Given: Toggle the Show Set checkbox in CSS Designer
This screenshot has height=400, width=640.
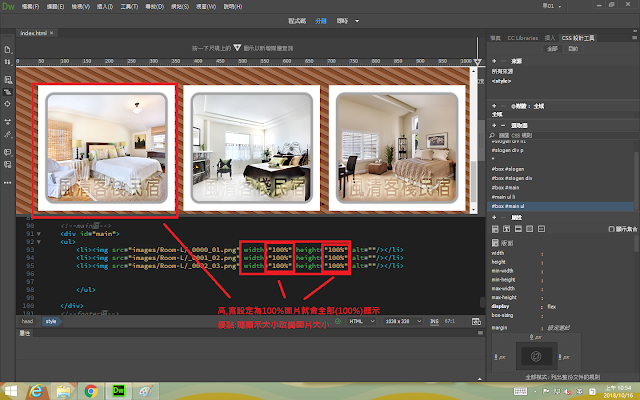Looking at the screenshot, I should [x=611, y=229].
